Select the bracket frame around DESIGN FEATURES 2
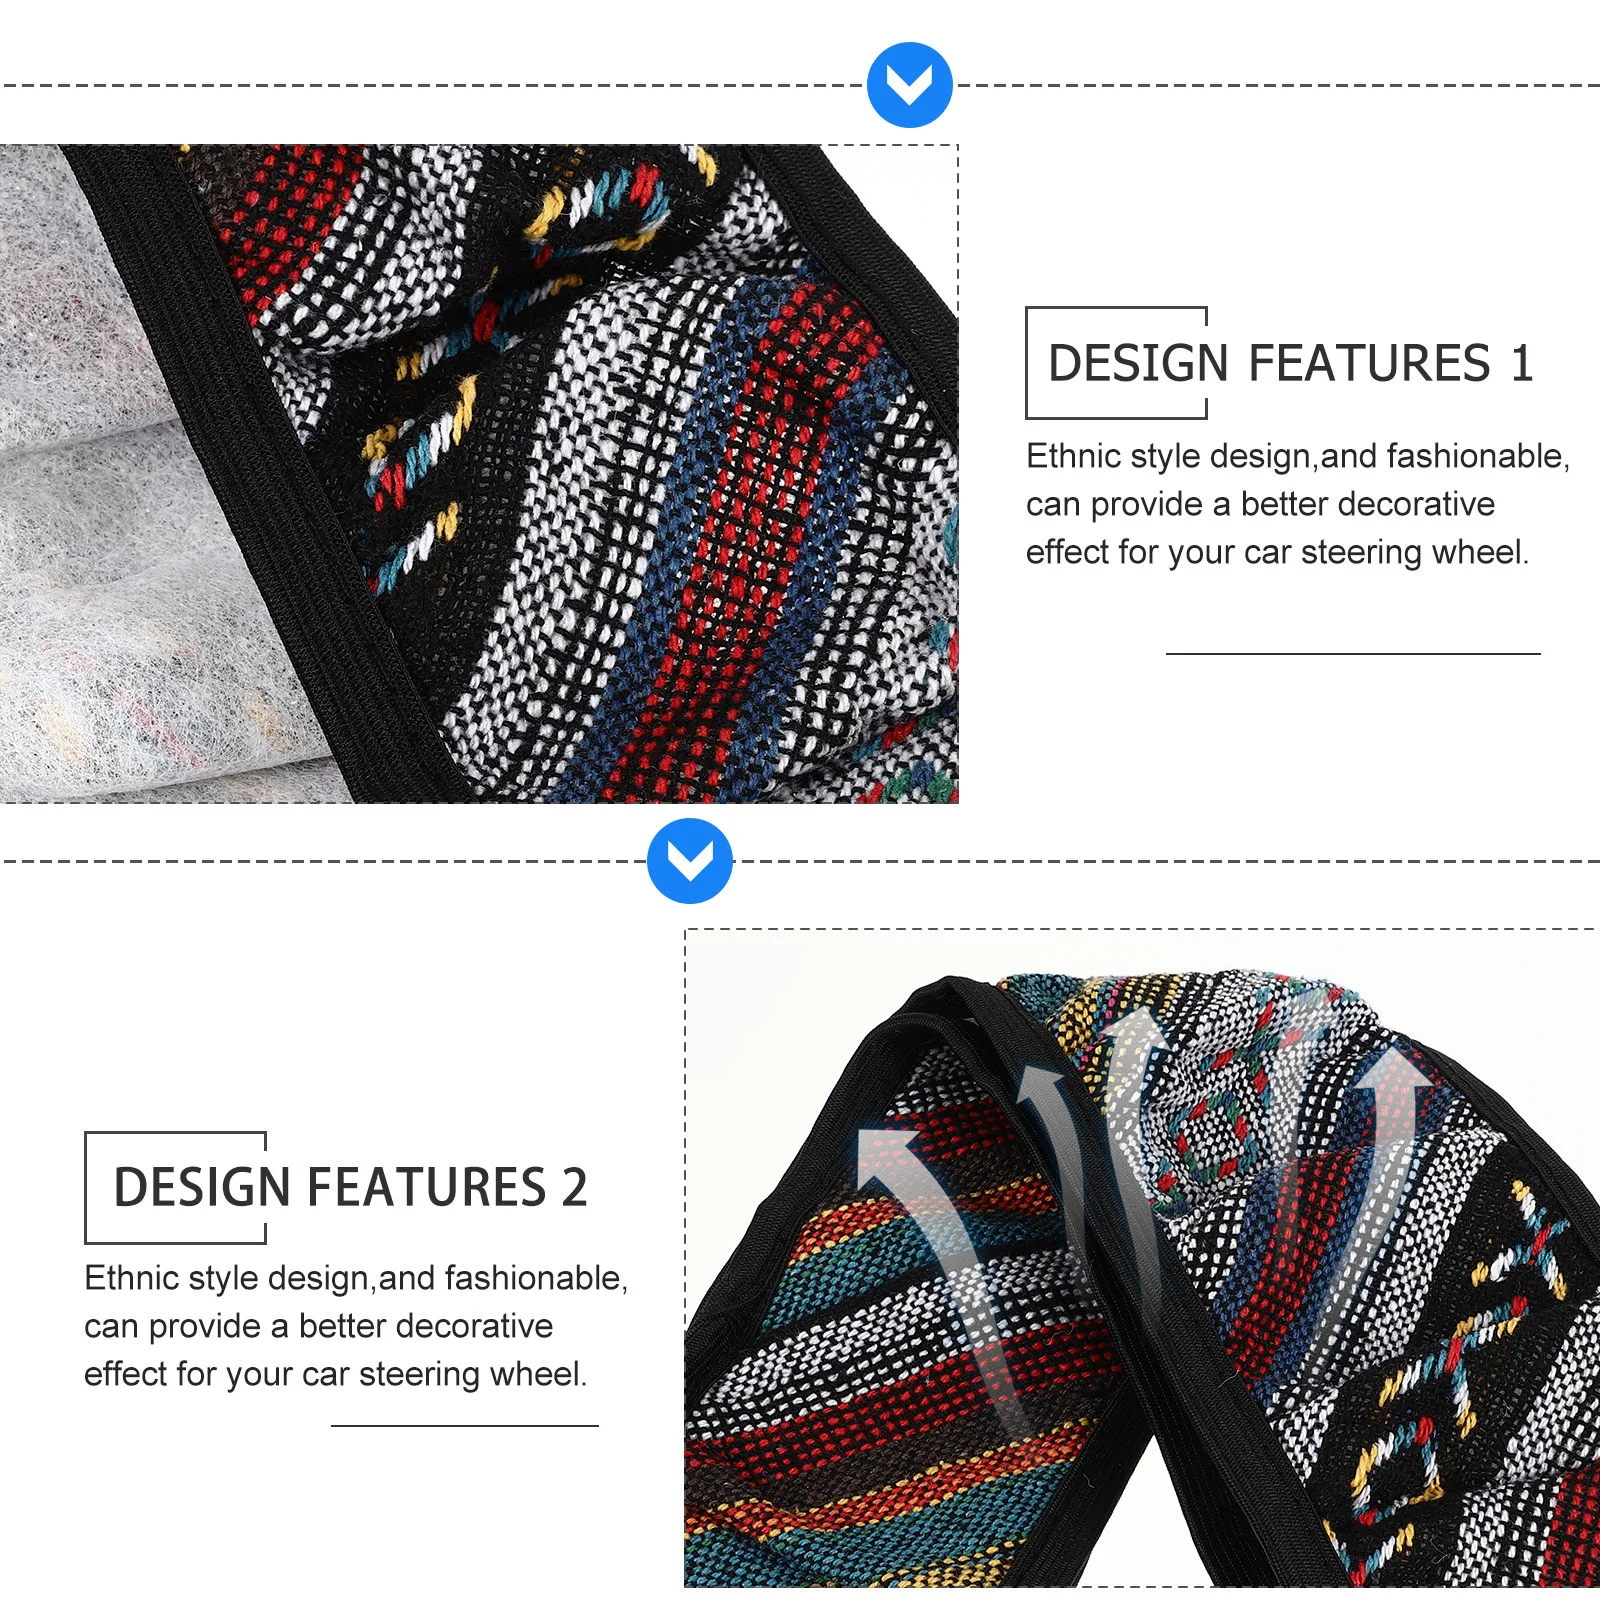Viewport: 1600px width, 1600px height. [x=176, y=1187]
